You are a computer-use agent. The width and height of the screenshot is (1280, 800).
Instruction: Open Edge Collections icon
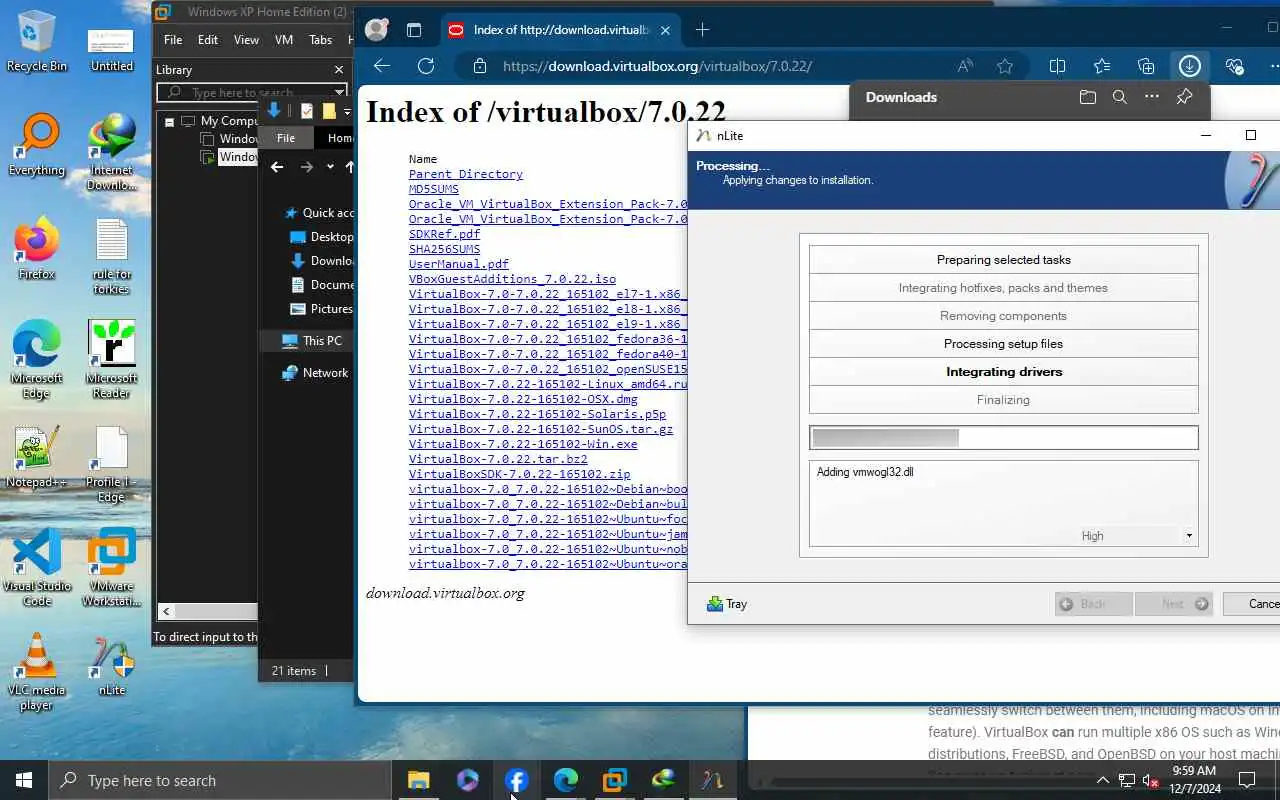1146,66
